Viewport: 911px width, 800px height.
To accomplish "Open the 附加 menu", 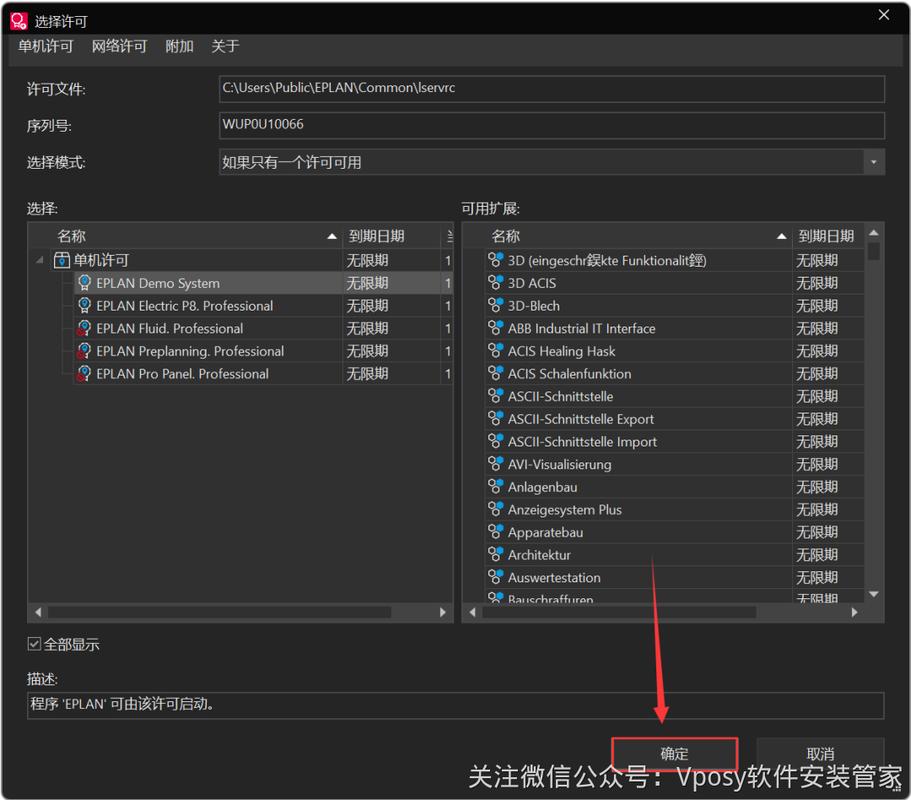I will pyautogui.click(x=180, y=46).
